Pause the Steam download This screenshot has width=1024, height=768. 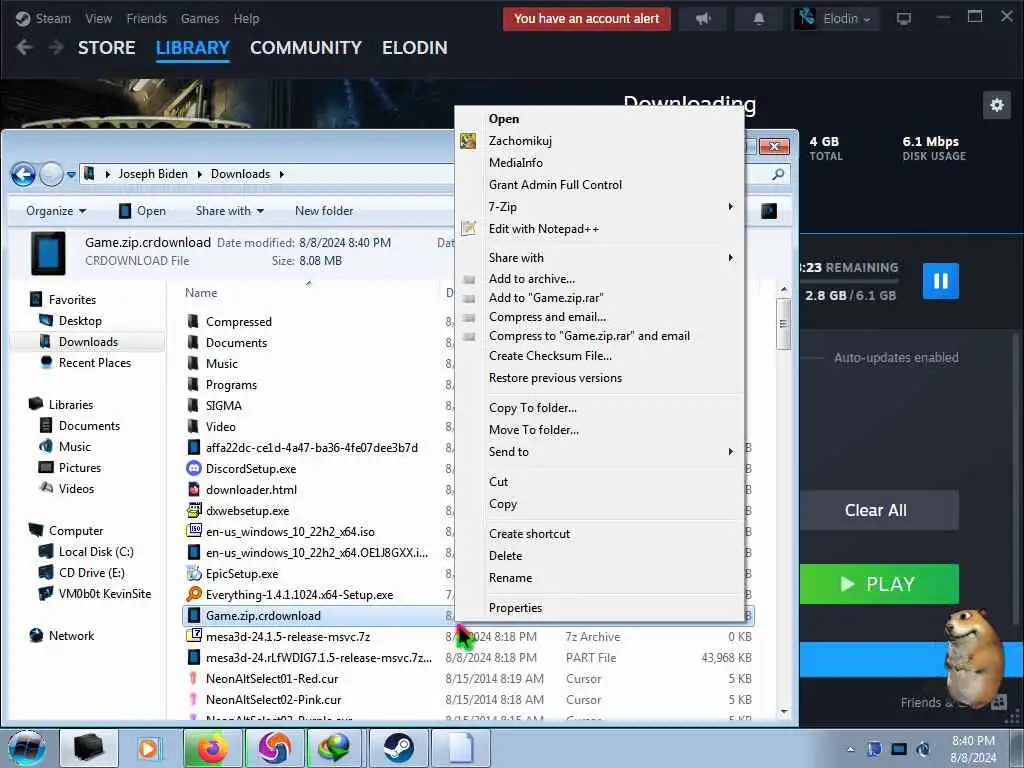(x=940, y=281)
